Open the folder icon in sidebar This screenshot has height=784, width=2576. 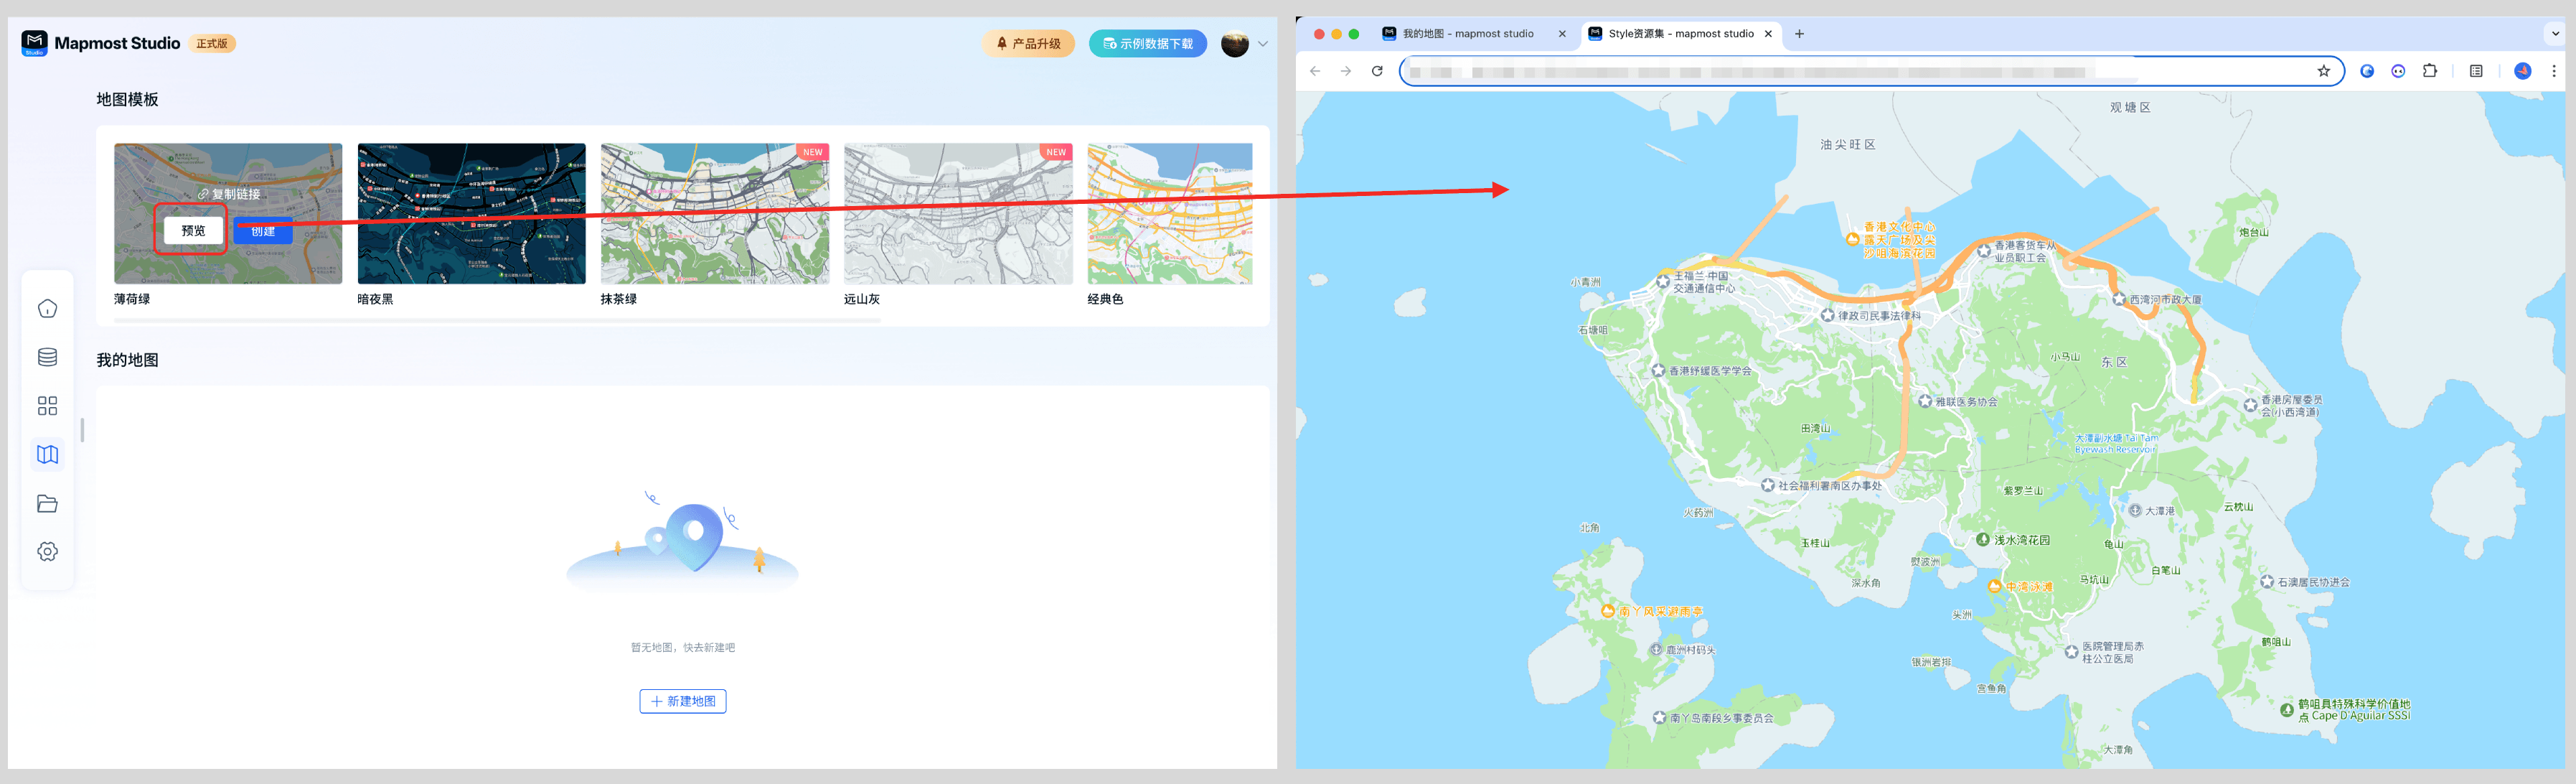[x=47, y=503]
